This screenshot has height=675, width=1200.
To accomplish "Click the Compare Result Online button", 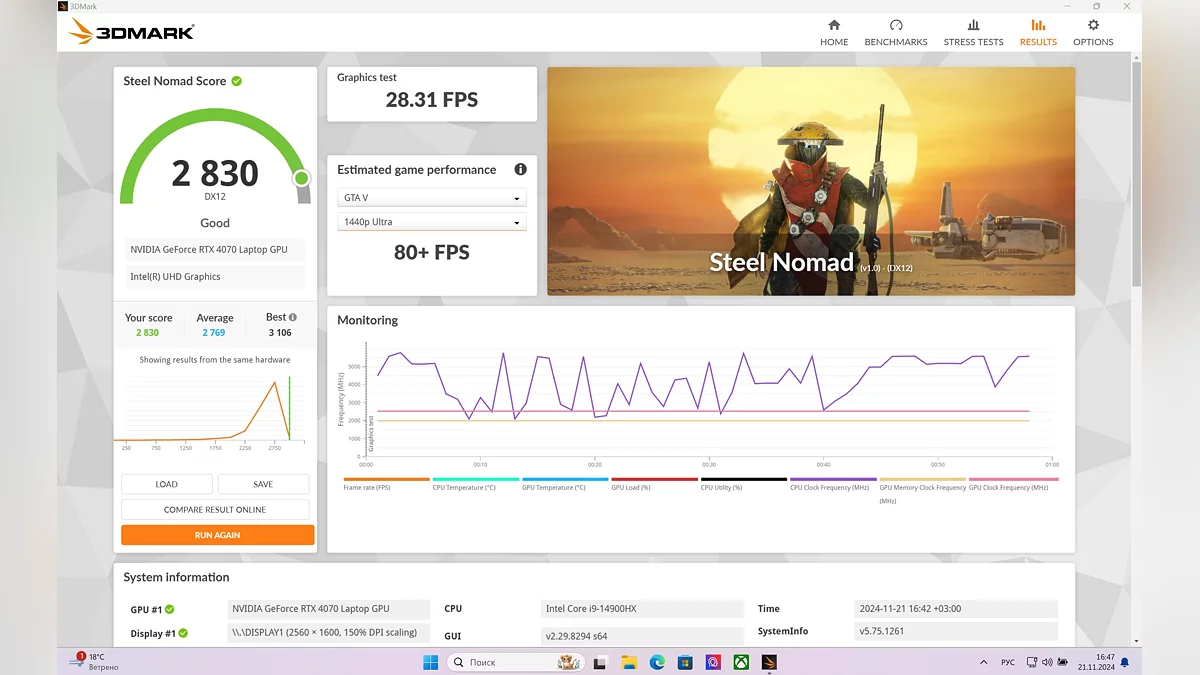I will (x=215, y=509).
